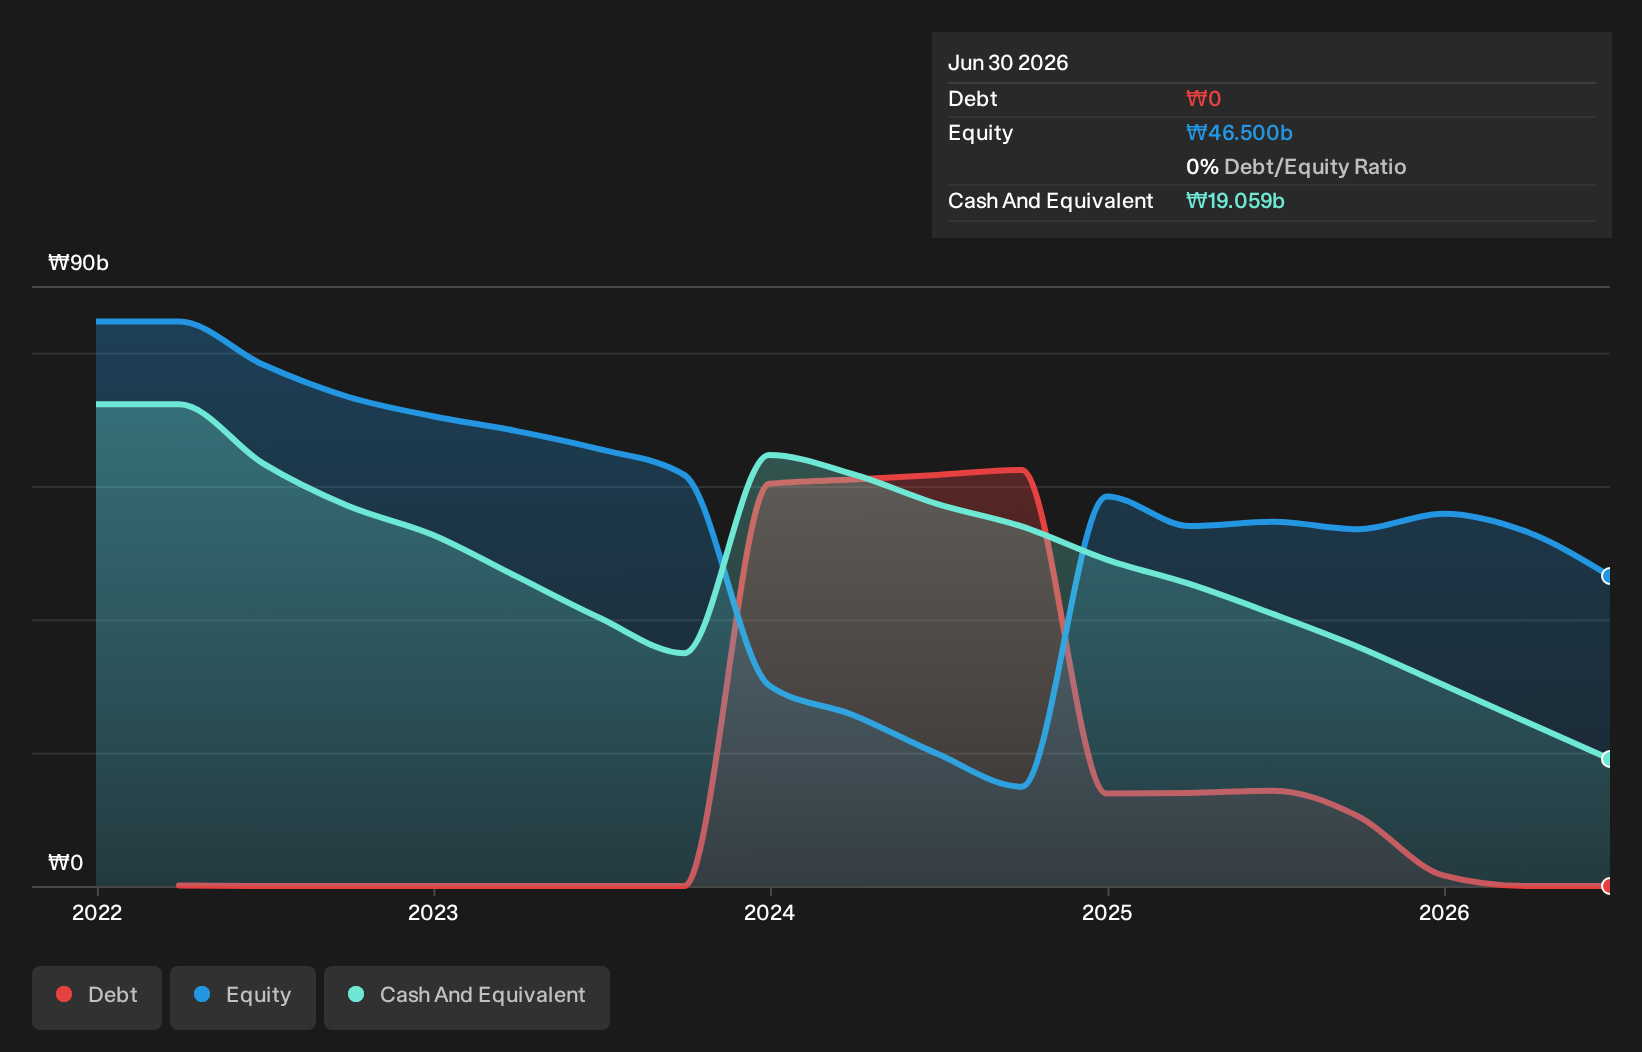The image size is (1642, 1052).
Task: Click the red Debt endpoint marker
Action: pyautogui.click(x=1608, y=886)
